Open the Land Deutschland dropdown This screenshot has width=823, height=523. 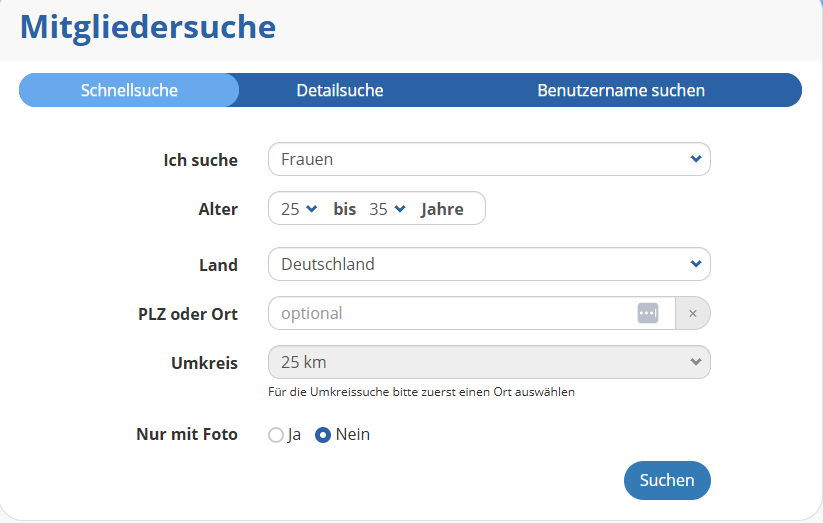click(489, 264)
